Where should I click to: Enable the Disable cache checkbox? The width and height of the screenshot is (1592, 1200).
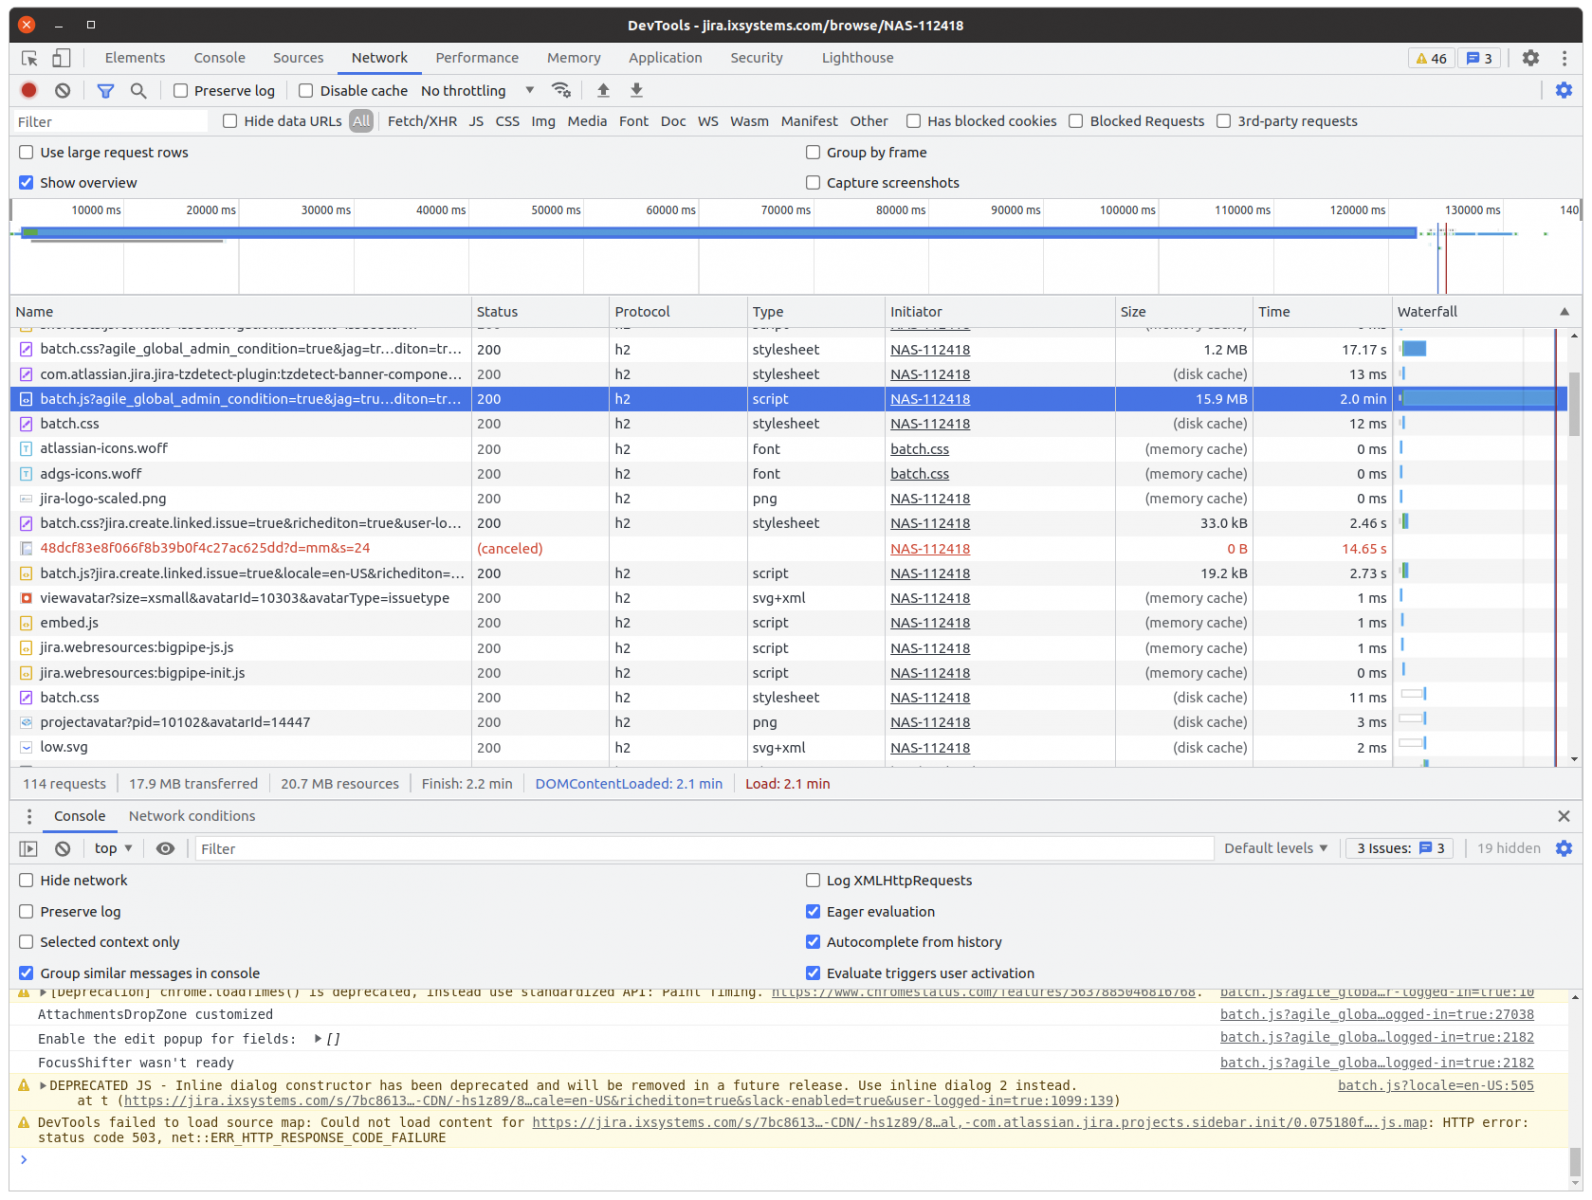click(x=306, y=91)
